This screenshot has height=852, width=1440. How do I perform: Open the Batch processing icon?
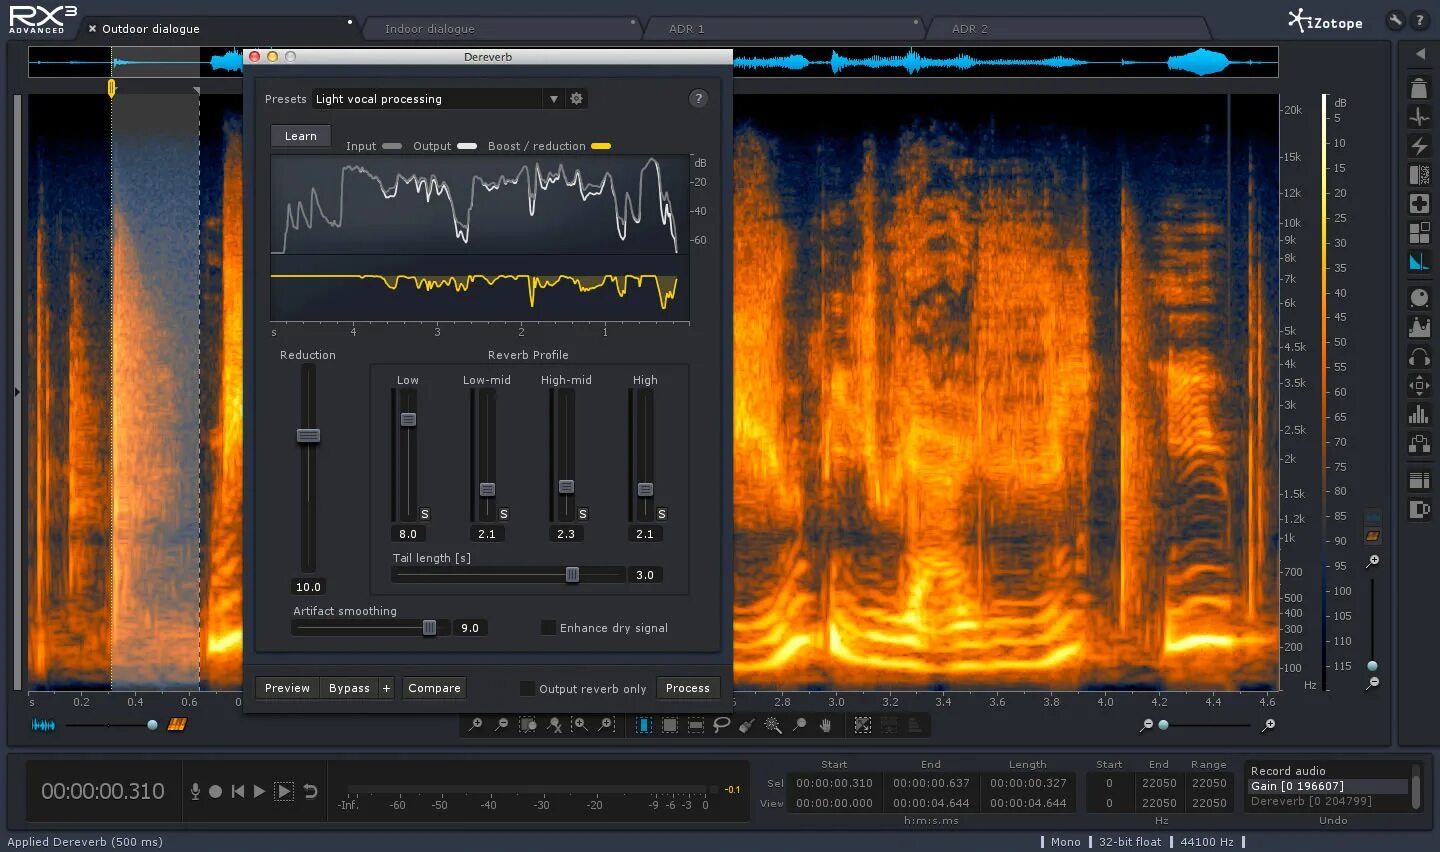[1419, 480]
